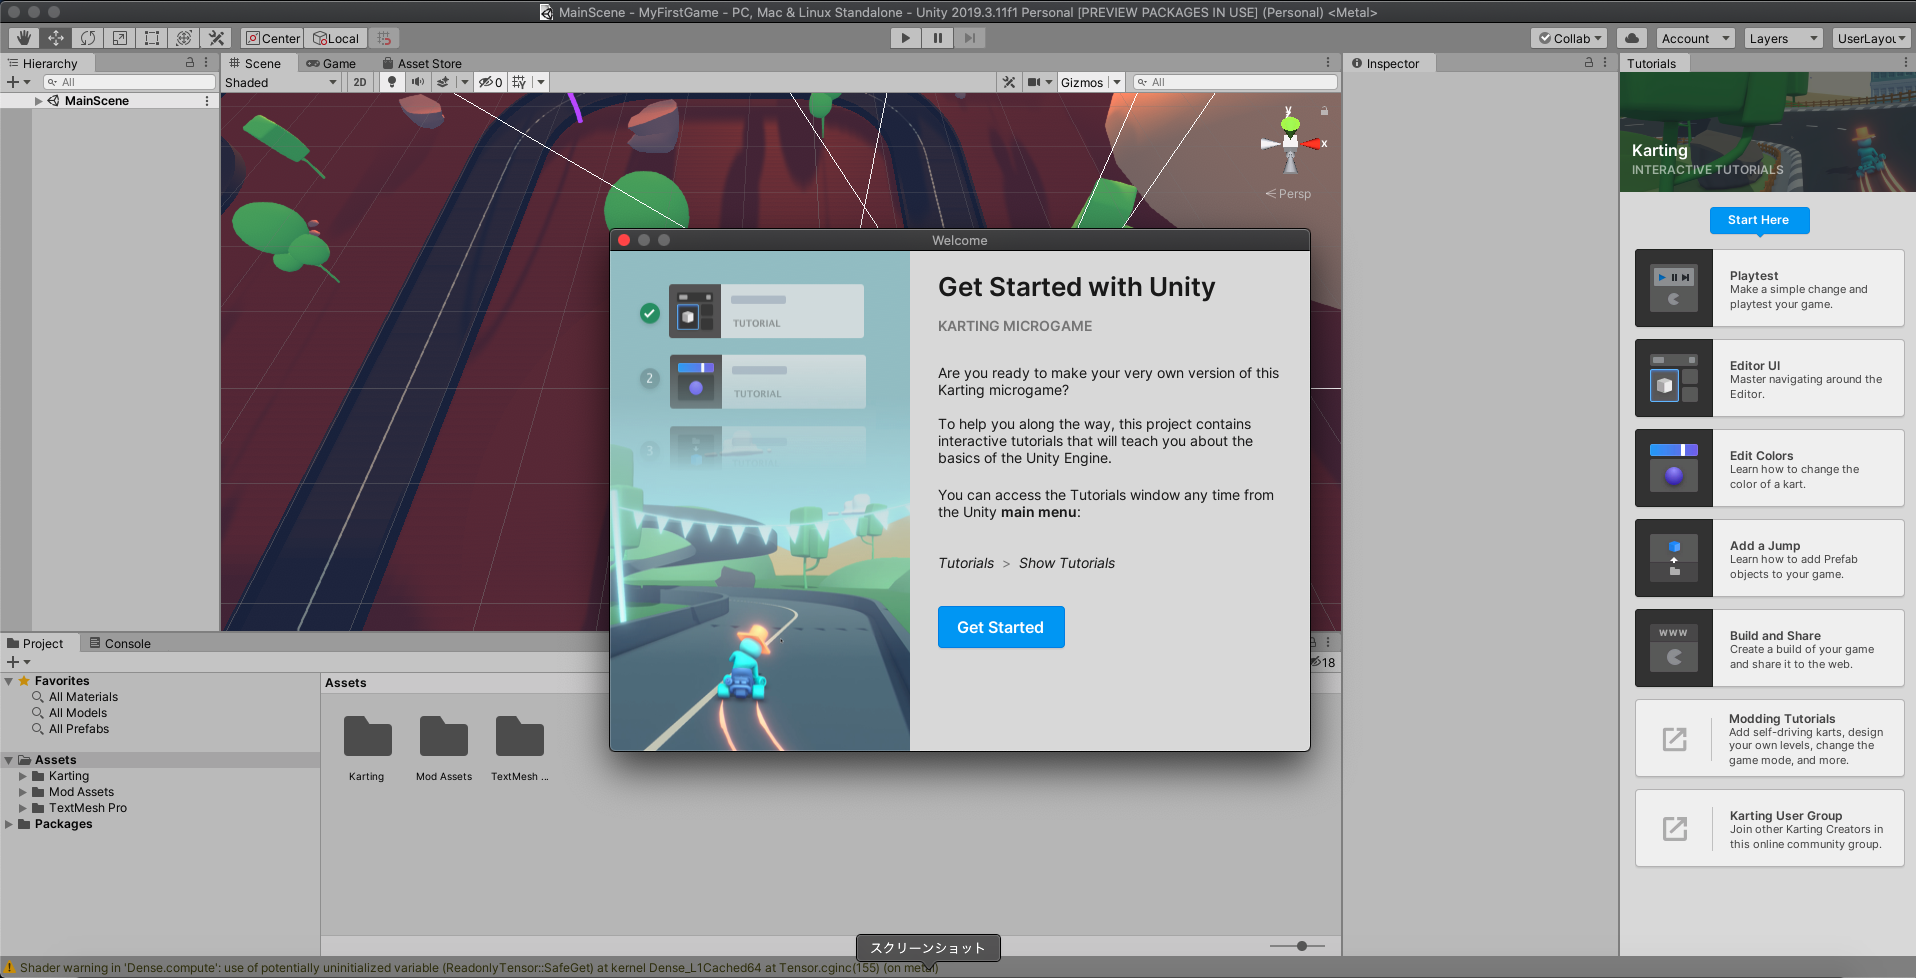Adjust the asset icon size slider
This screenshot has height=978, width=1916.
(x=1301, y=946)
